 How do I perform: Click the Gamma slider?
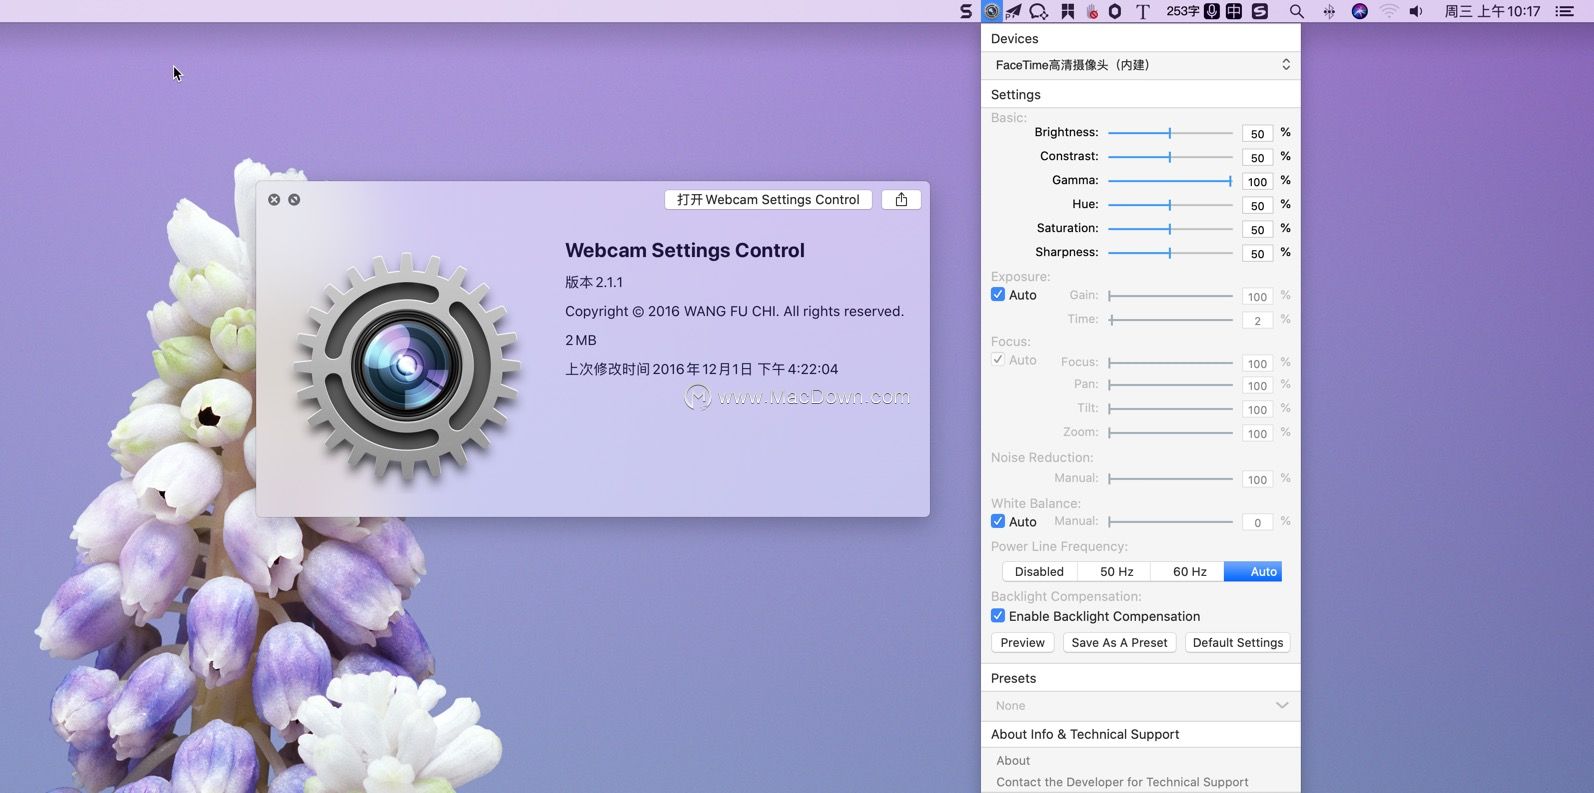coord(1170,181)
